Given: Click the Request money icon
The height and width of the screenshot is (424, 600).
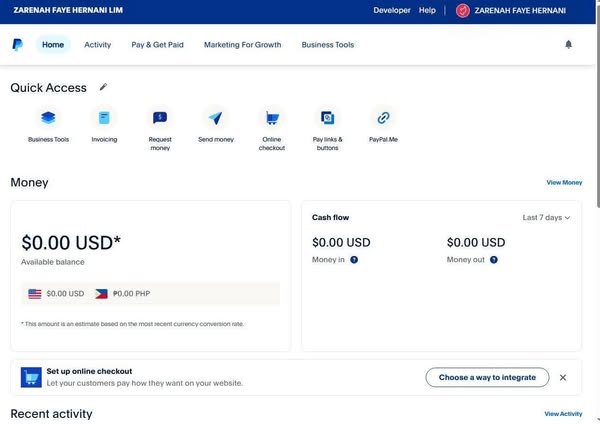Looking at the screenshot, I should point(160,118).
